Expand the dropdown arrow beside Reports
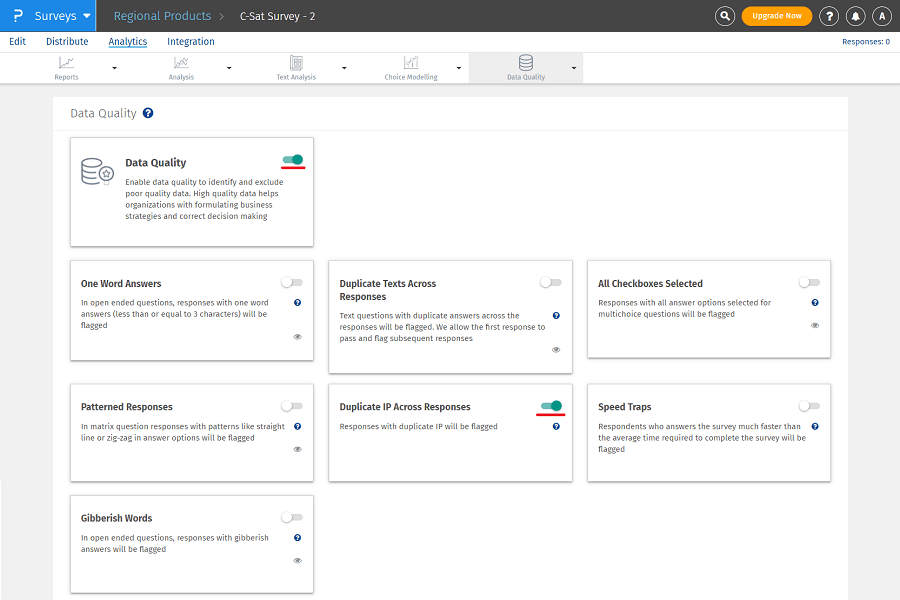 coord(114,68)
